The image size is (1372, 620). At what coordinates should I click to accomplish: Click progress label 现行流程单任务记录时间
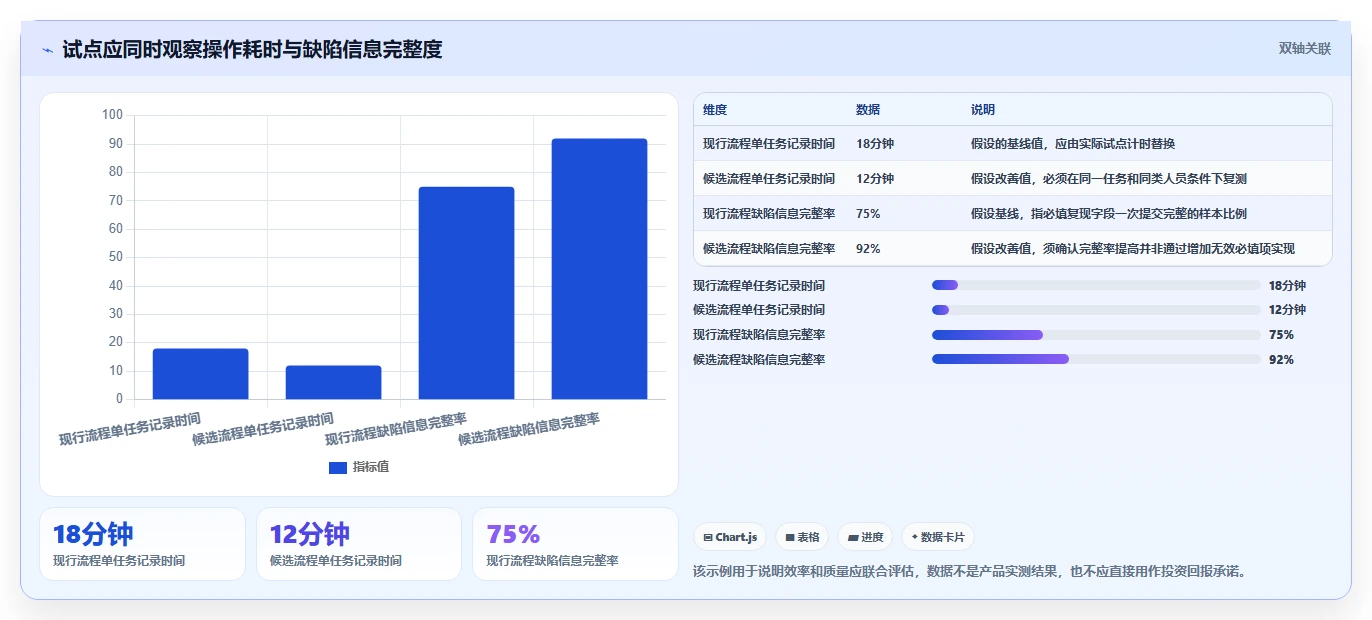point(759,286)
